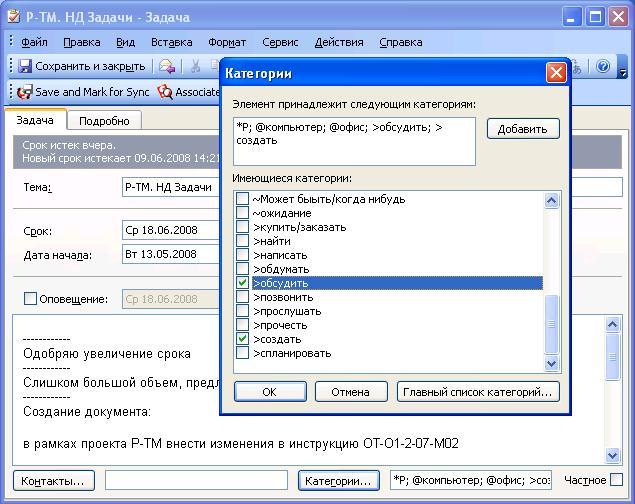Expand the toolbar options overflow arrow
Viewport: 635px width, 504px height.
[623, 69]
